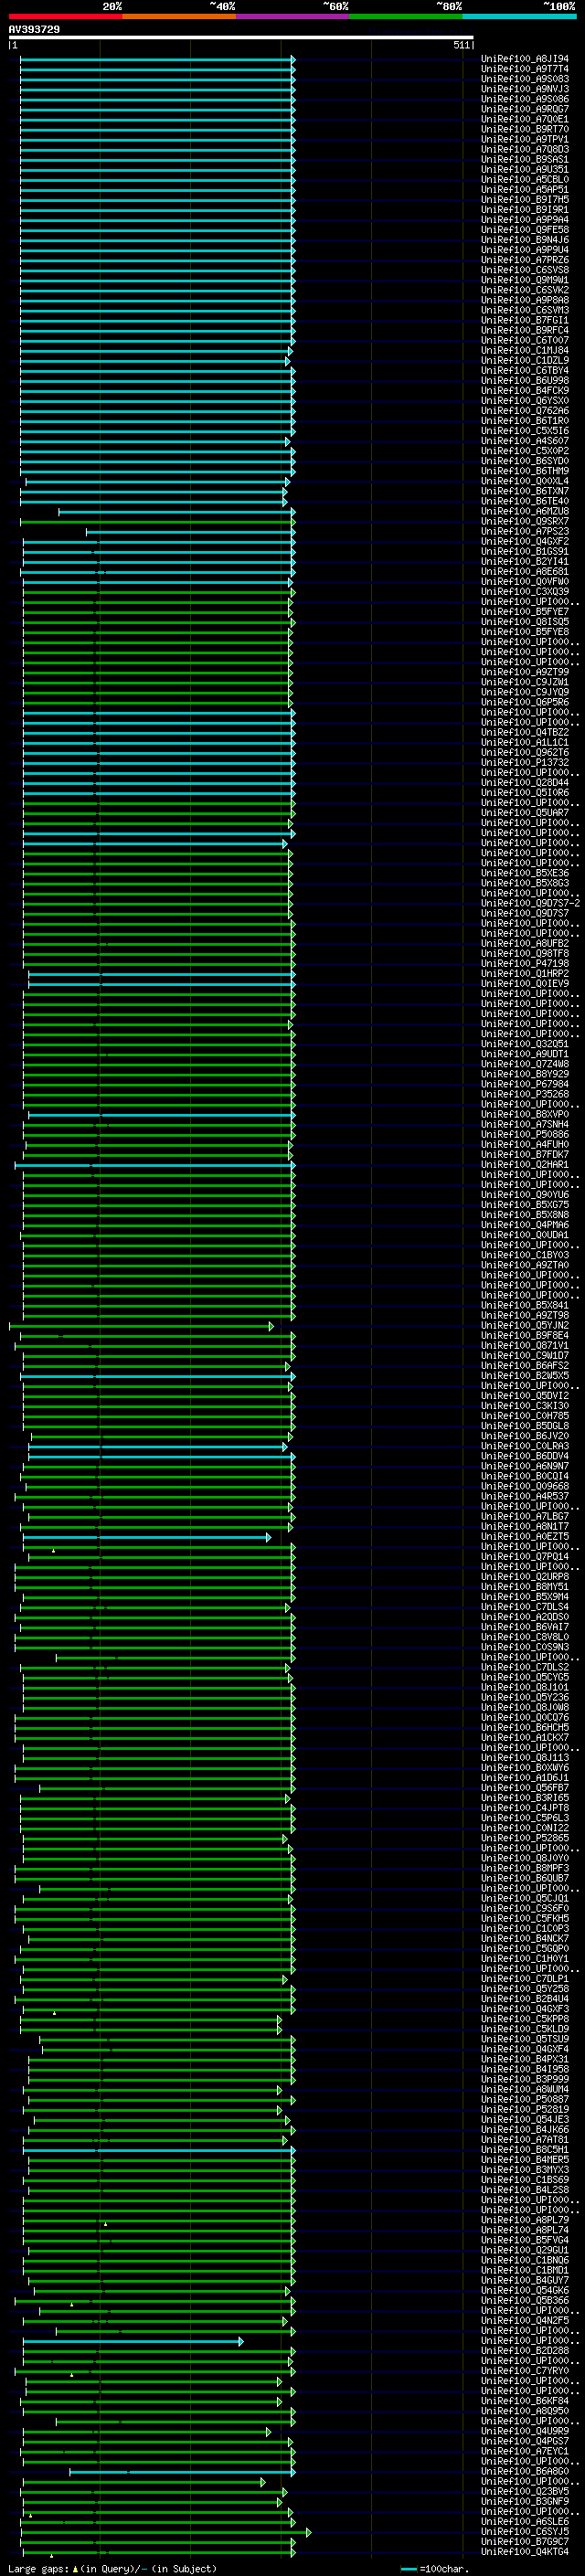
Task: Click the green segment of the identity color scale
Action: coord(405,17)
